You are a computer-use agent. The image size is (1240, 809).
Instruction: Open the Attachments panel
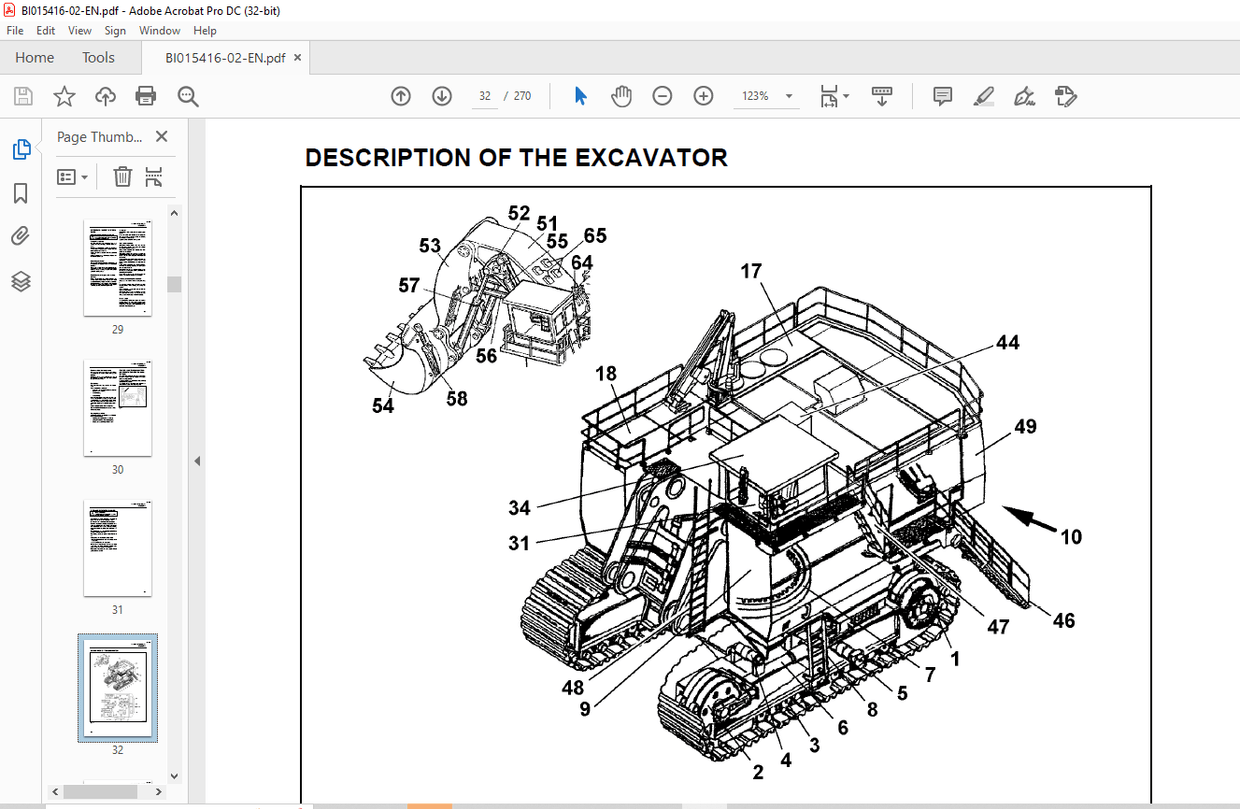tap(20, 235)
